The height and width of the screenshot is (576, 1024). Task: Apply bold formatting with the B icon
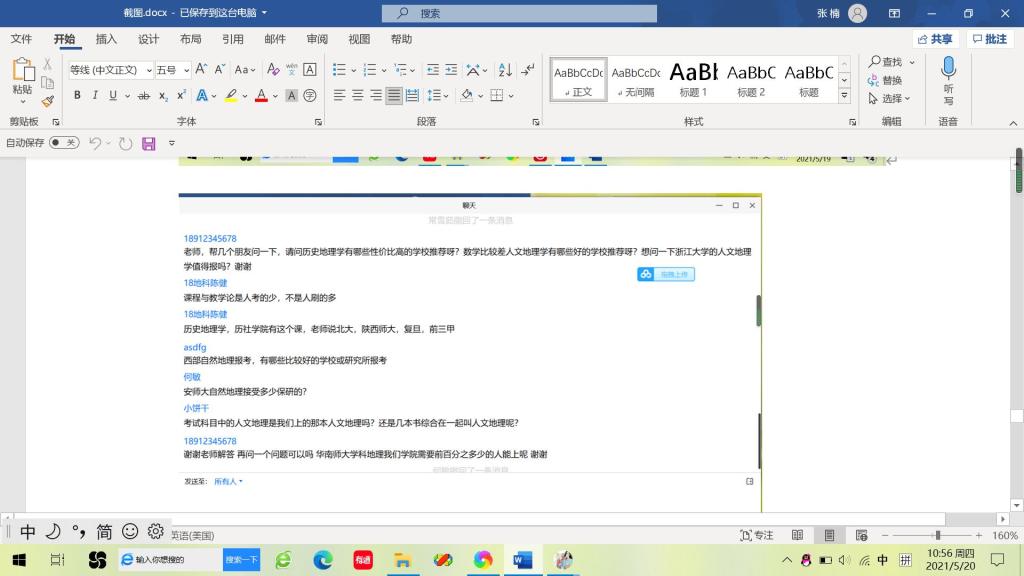(x=77, y=96)
